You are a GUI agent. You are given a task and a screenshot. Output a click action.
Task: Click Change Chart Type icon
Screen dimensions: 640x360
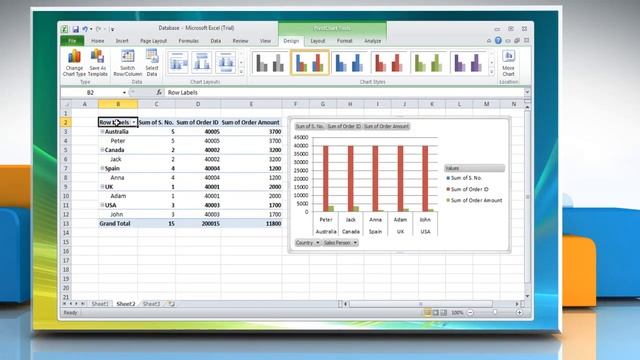(74, 62)
